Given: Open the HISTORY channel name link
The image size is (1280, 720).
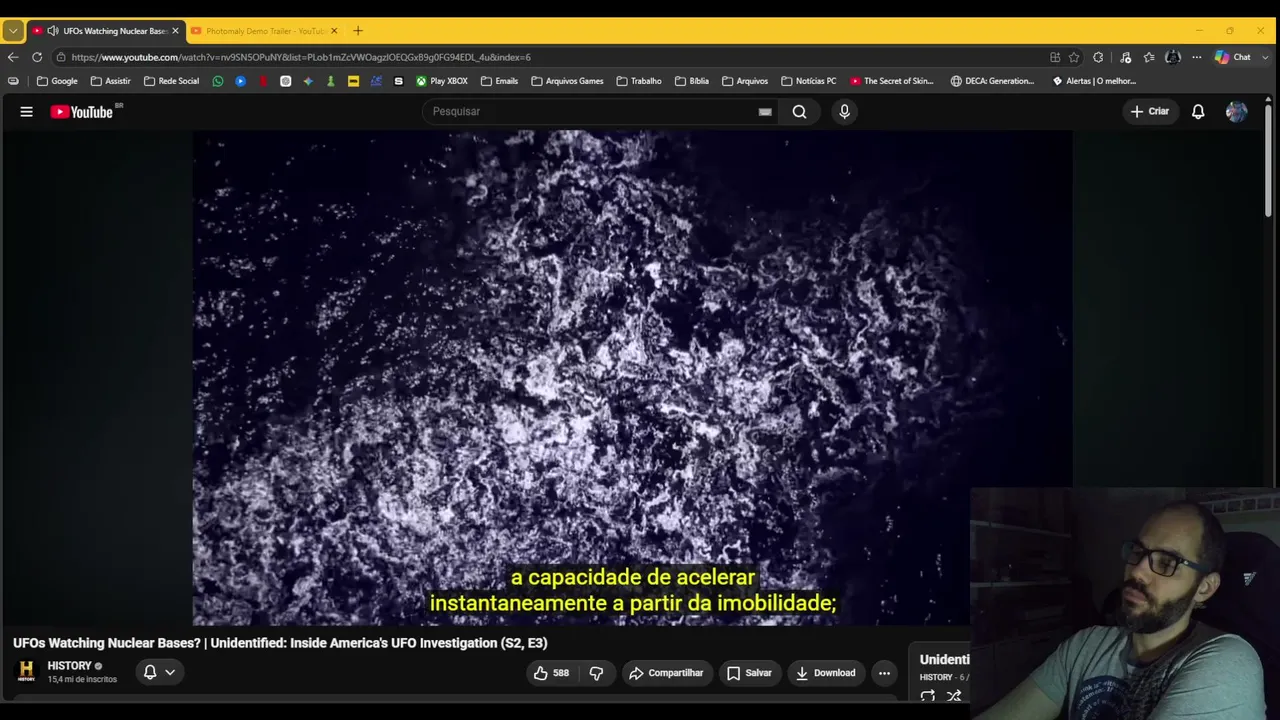Looking at the screenshot, I should [x=69, y=666].
